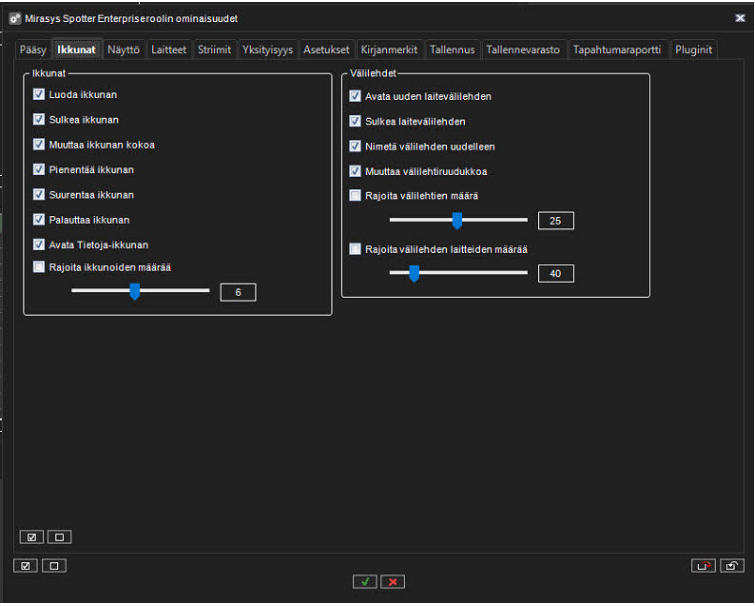This screenshot has height=606, width=755.
Task: Enable Rajoita välilehtien määrä option
Action: point(355,196)
